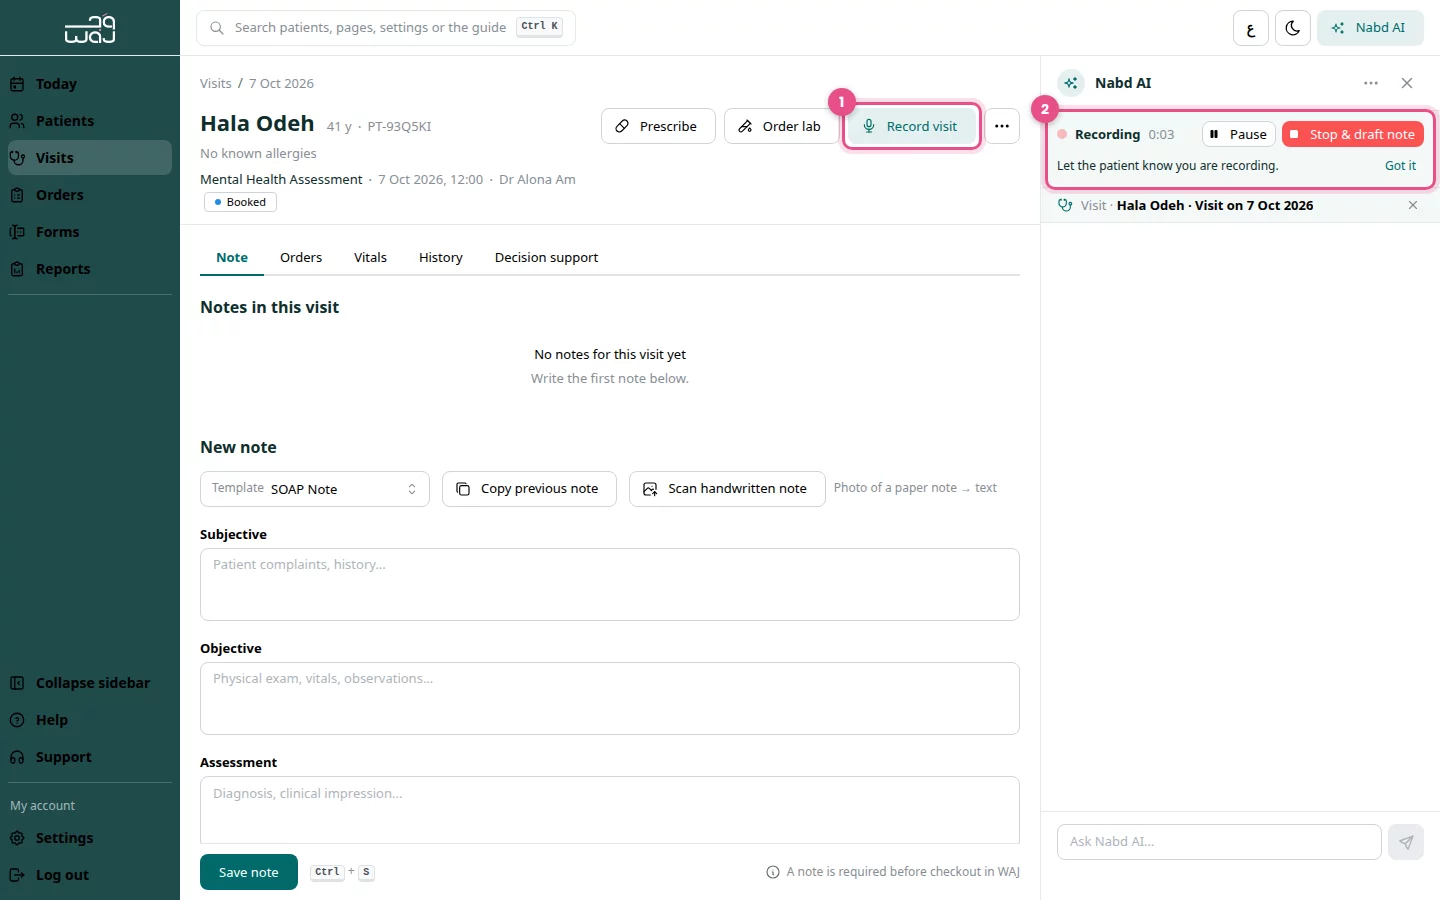Click Scan handwritten note

click(727, 489)
